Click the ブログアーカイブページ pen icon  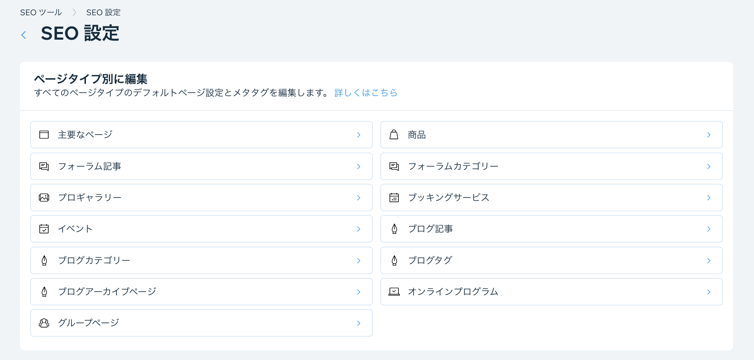(x=44, y=292)
